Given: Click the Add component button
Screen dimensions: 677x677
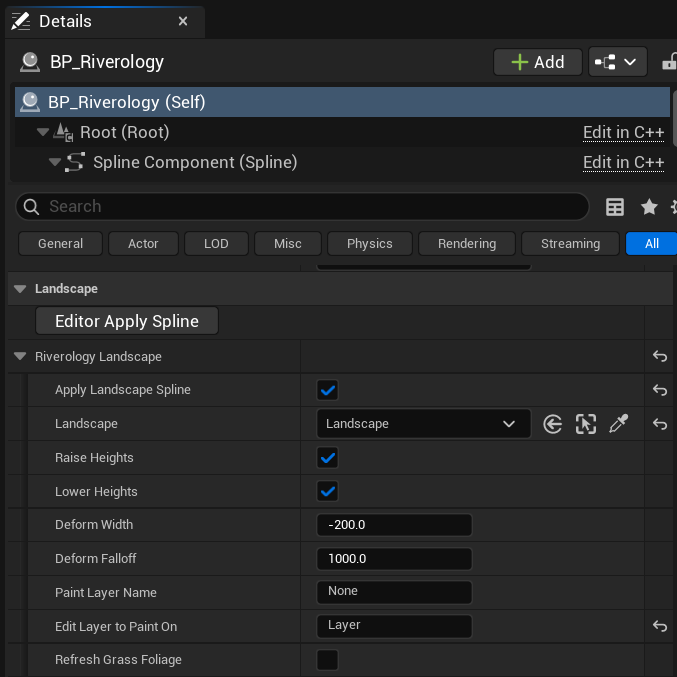Looking at the screenshot, I should 538,62.
